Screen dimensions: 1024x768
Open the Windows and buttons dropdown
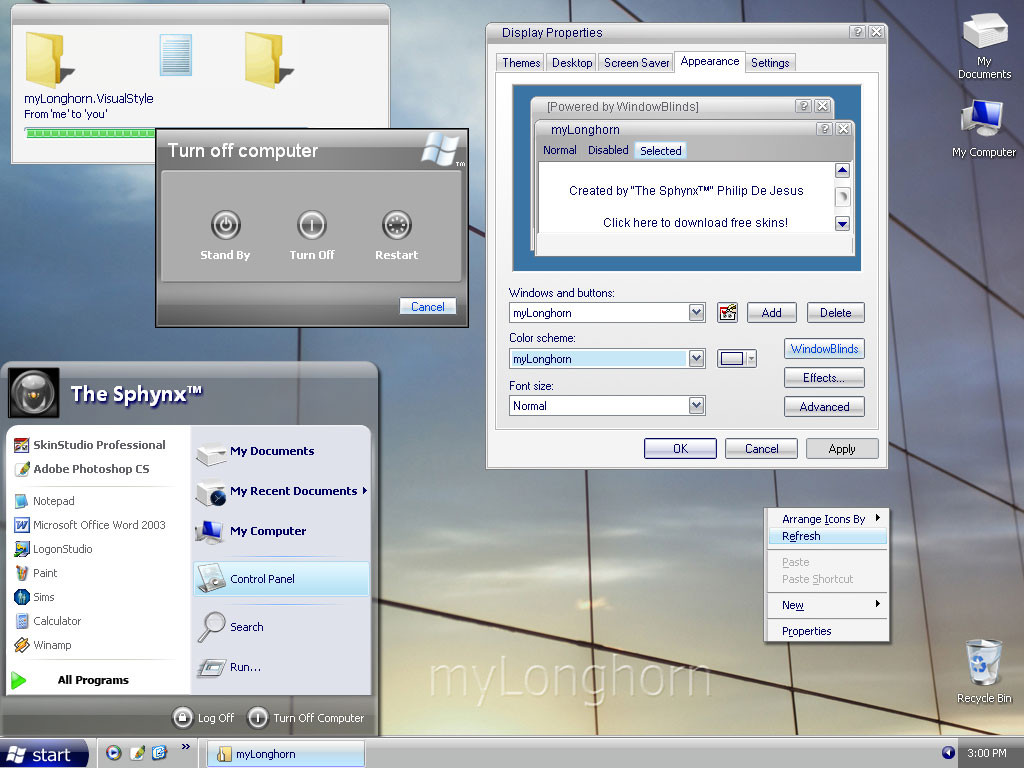[x=696, y=313]
